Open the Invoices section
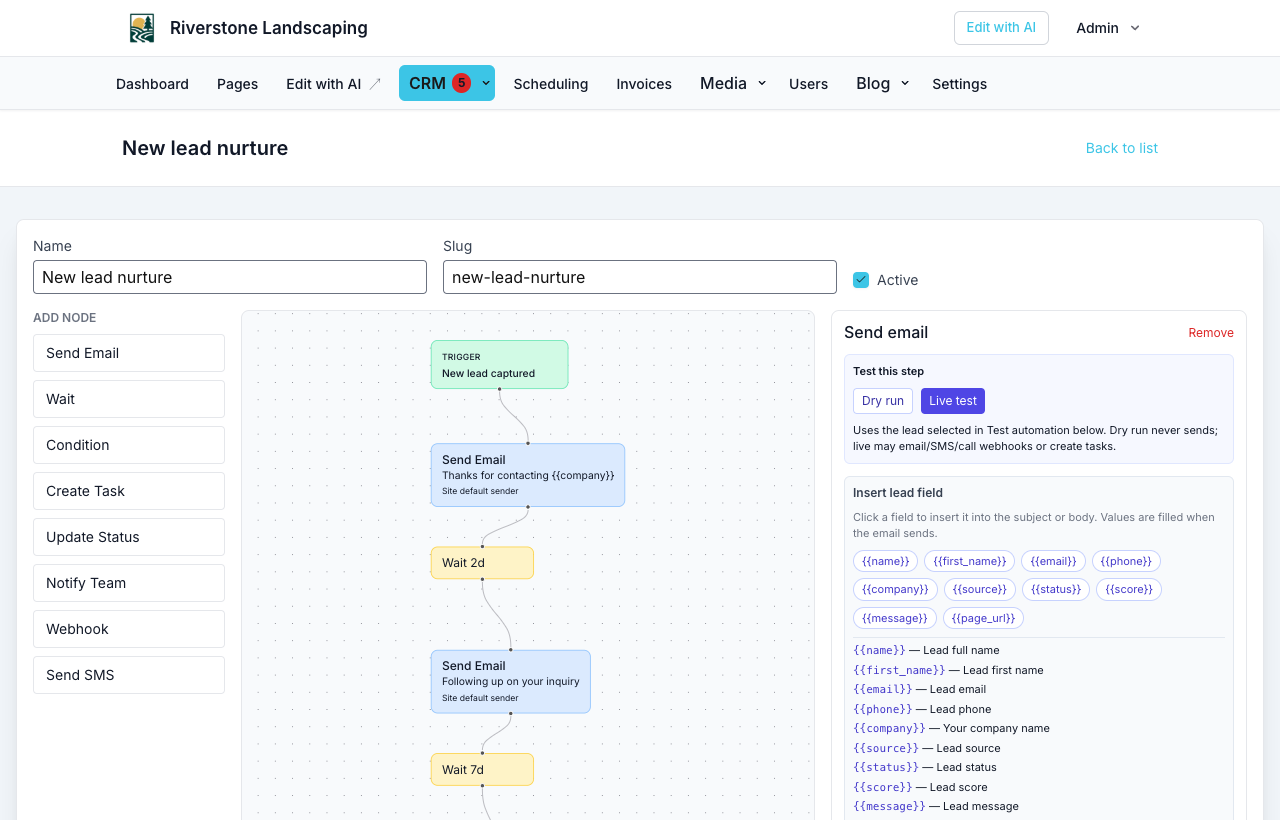Image resolution: width=1280 pixels, height=820 pixels. point(644,84)
